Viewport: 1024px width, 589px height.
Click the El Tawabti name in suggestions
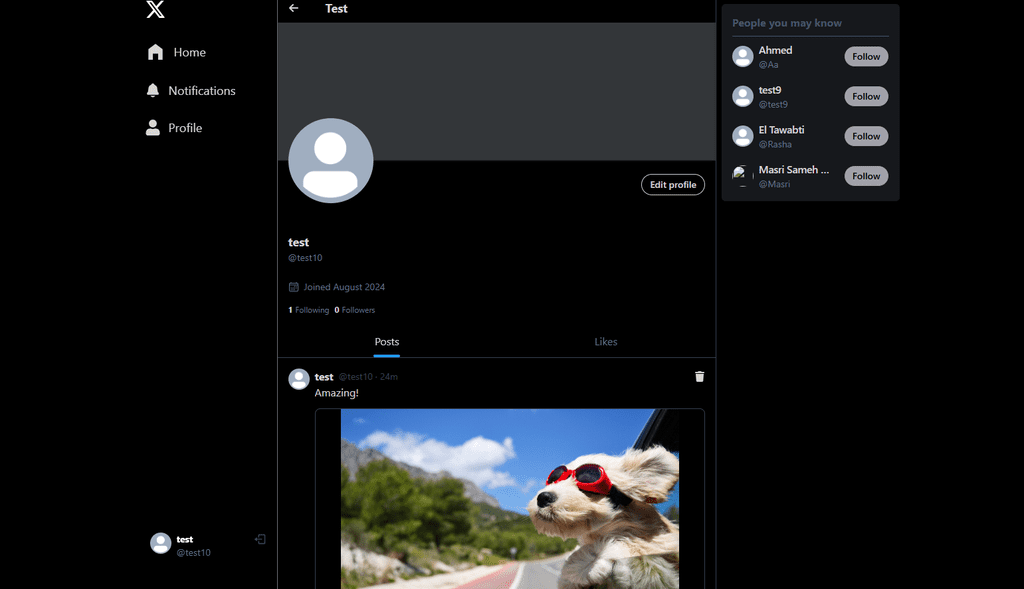781,130
